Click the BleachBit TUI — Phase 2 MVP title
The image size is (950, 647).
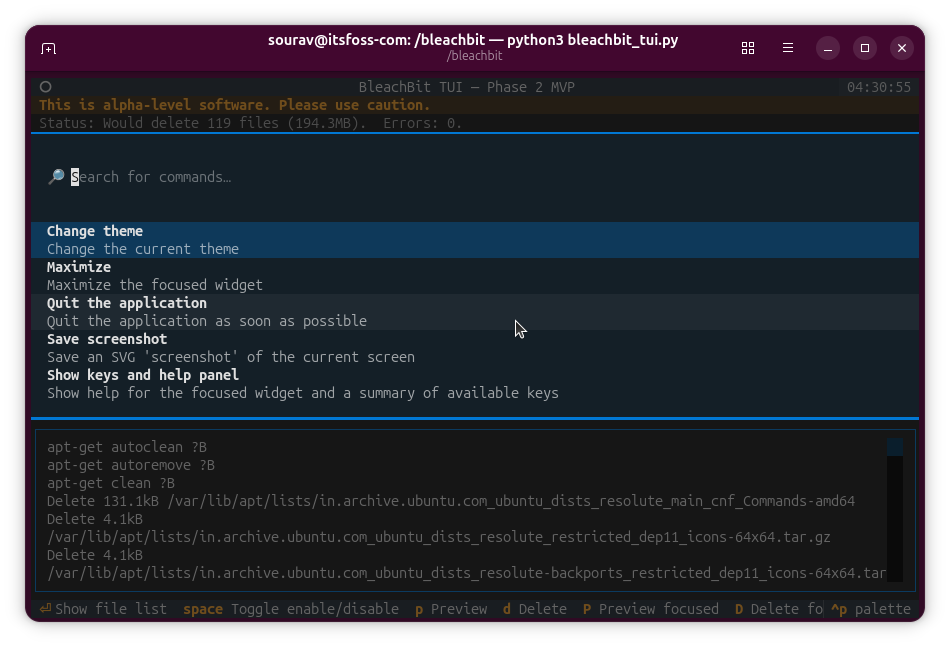467,87
